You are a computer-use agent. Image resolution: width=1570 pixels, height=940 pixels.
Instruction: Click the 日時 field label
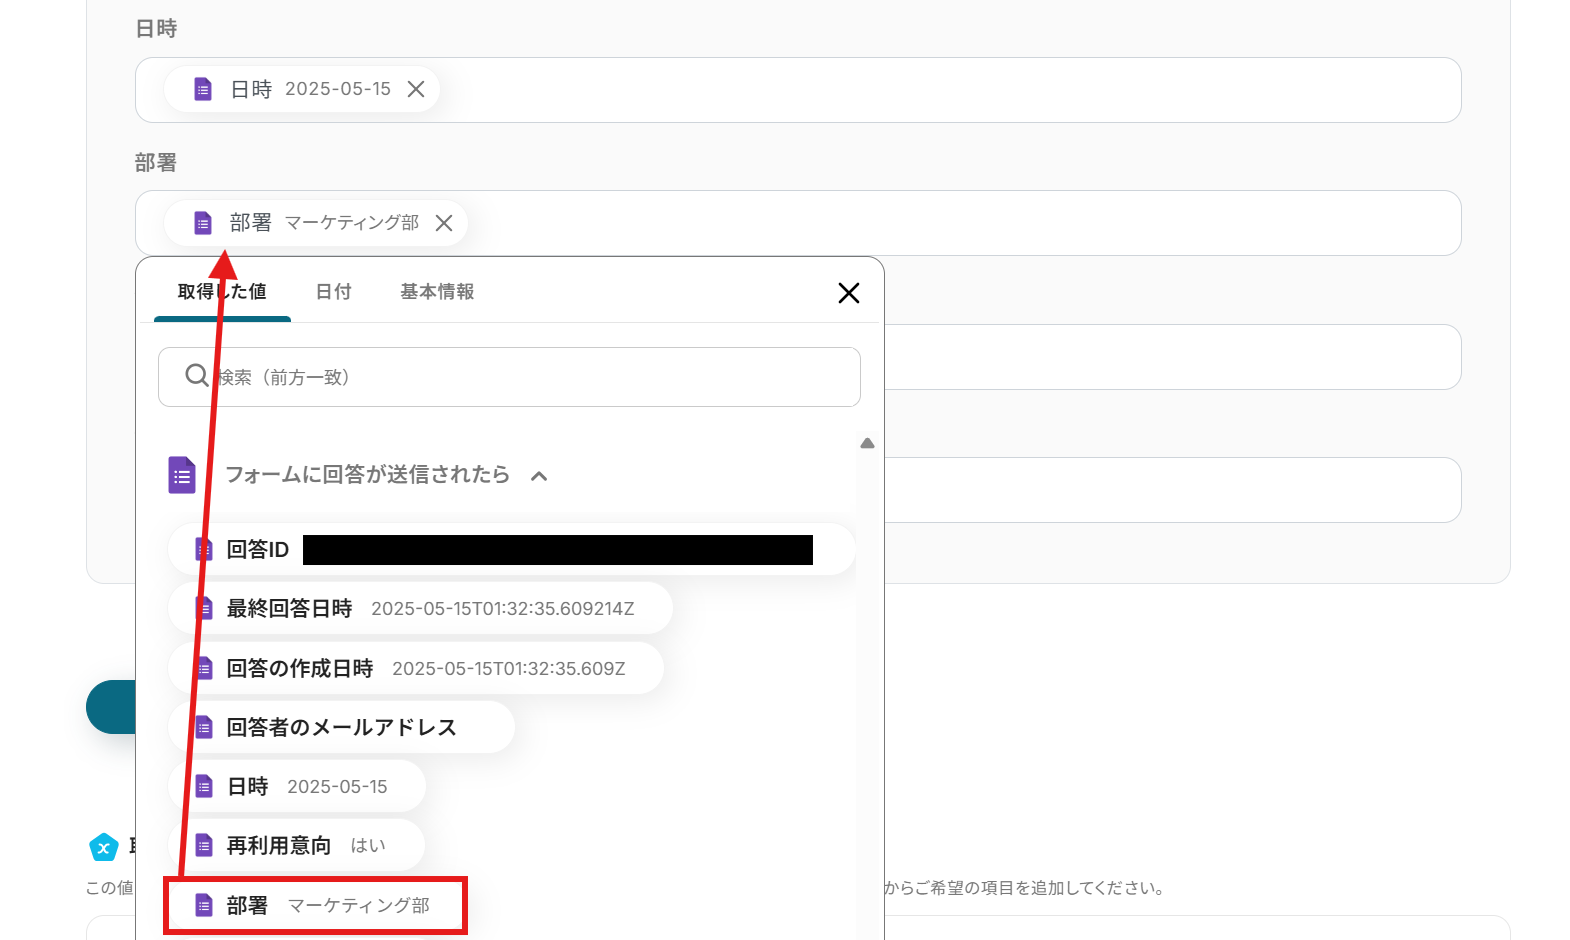point(156,29)
